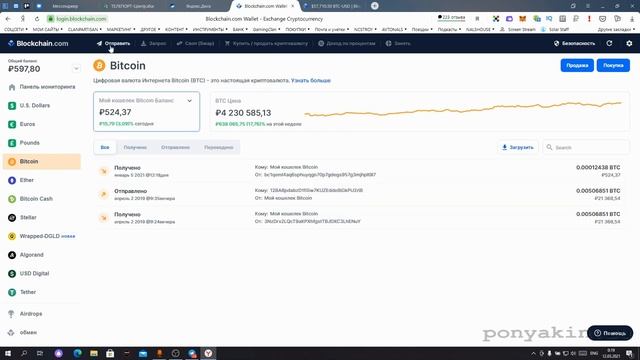Open received transaction of 0.00012438 BTC

click(x=361, y=171)
